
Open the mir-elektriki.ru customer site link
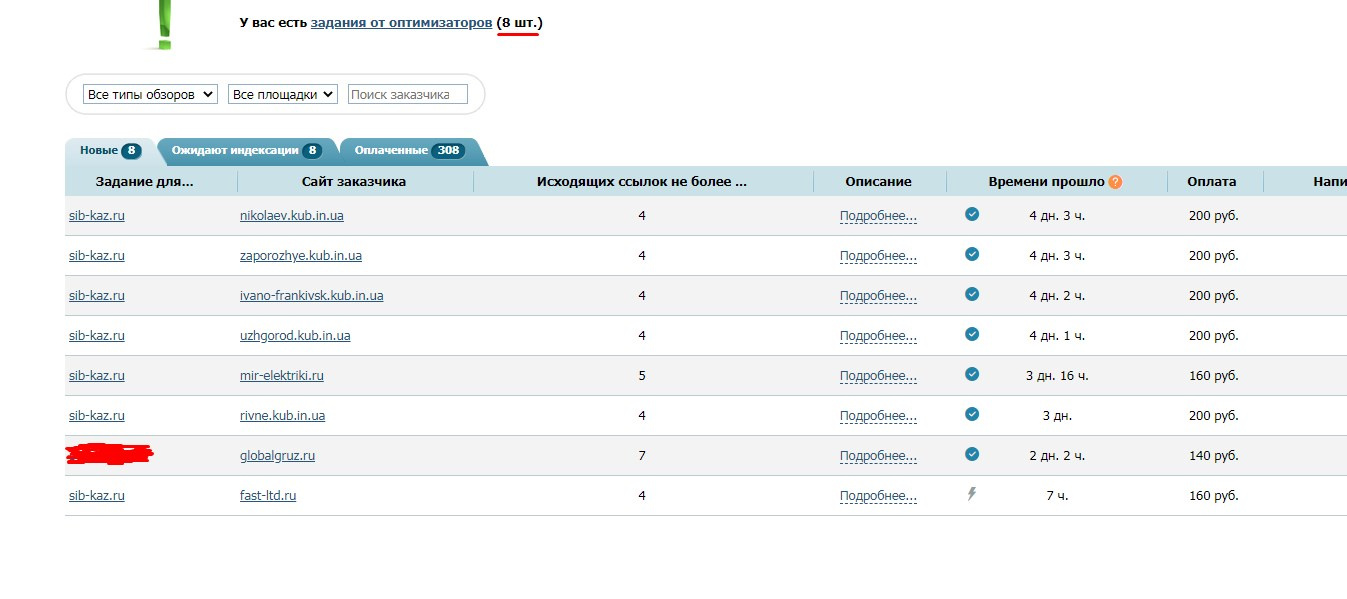282,376
